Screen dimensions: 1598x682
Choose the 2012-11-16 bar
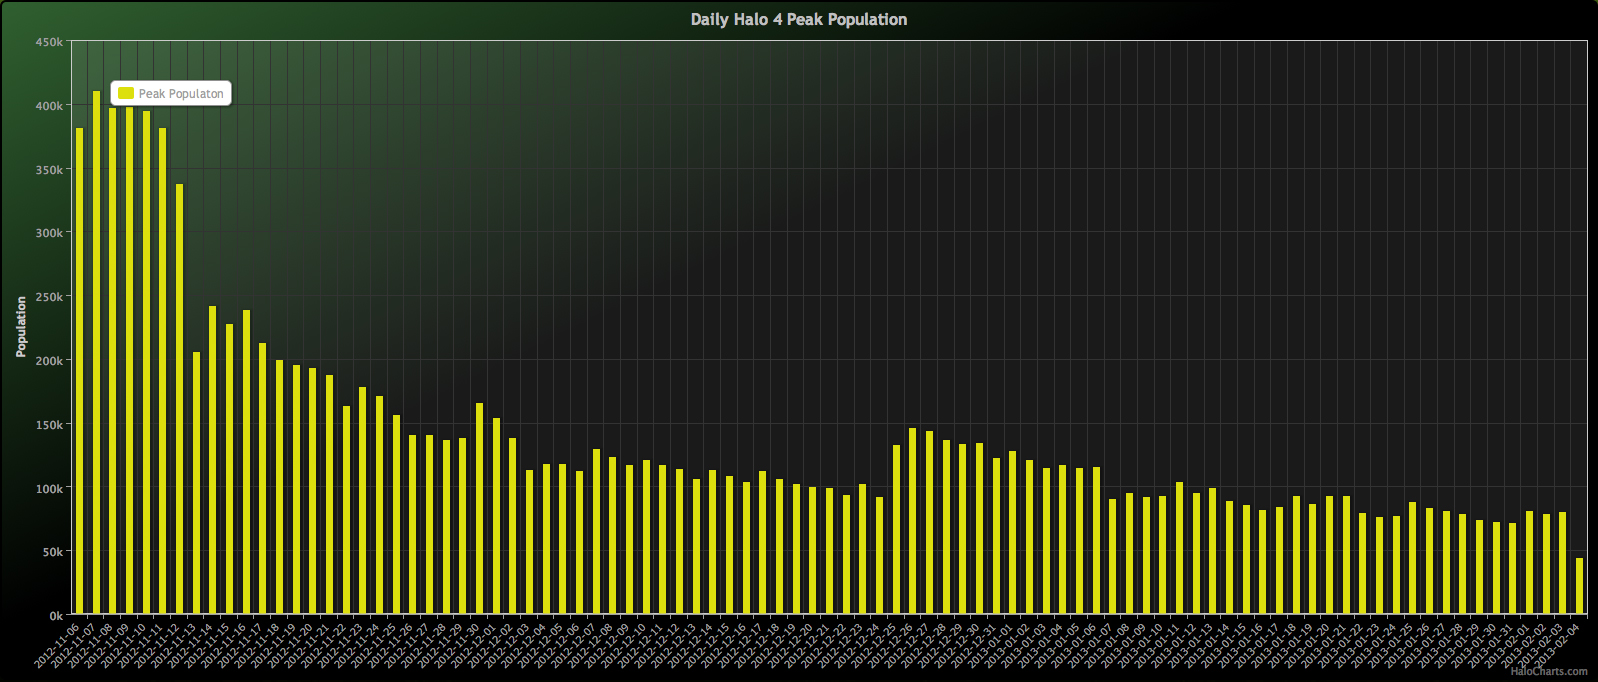[246, 462]
